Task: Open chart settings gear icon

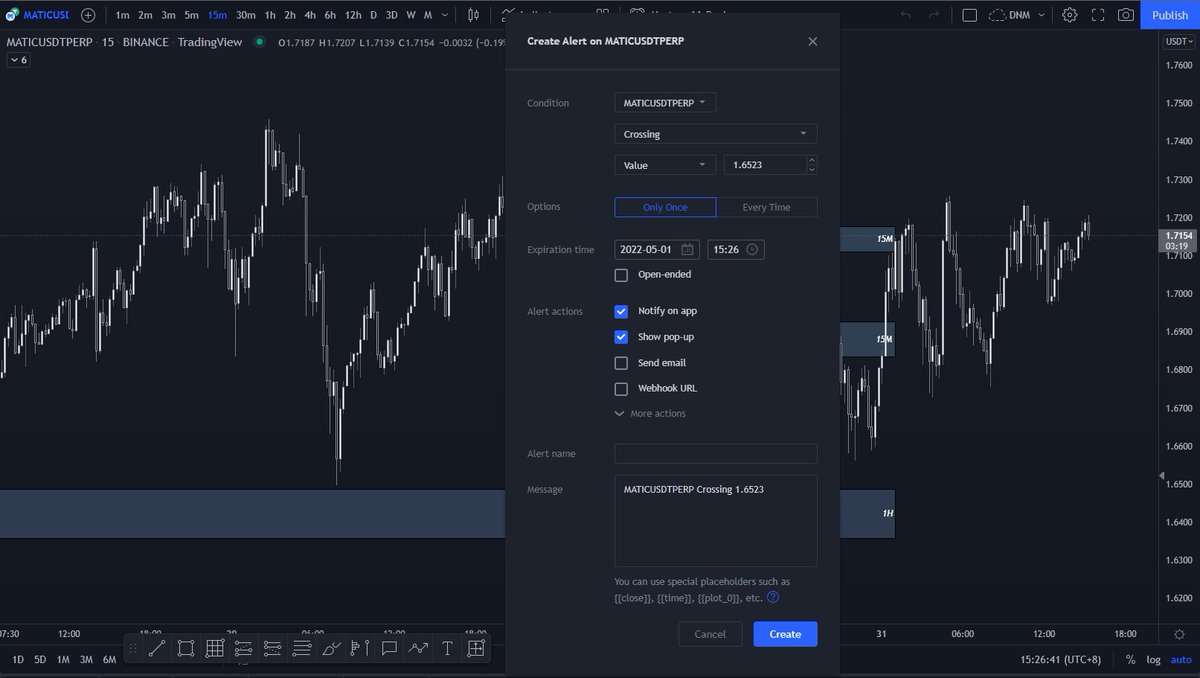Action: click(x=1070, y=15)
